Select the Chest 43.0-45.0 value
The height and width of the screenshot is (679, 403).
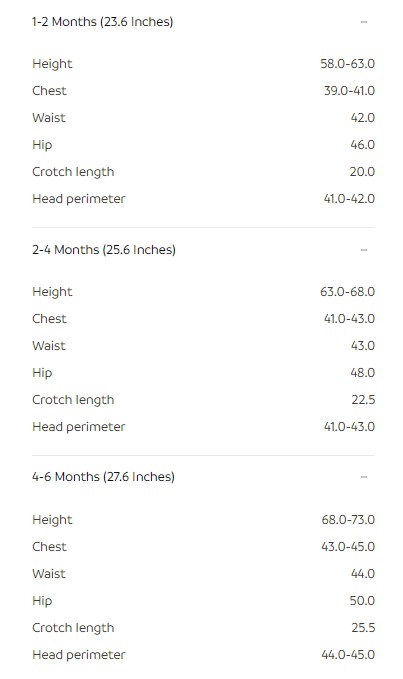coord(348,547)
